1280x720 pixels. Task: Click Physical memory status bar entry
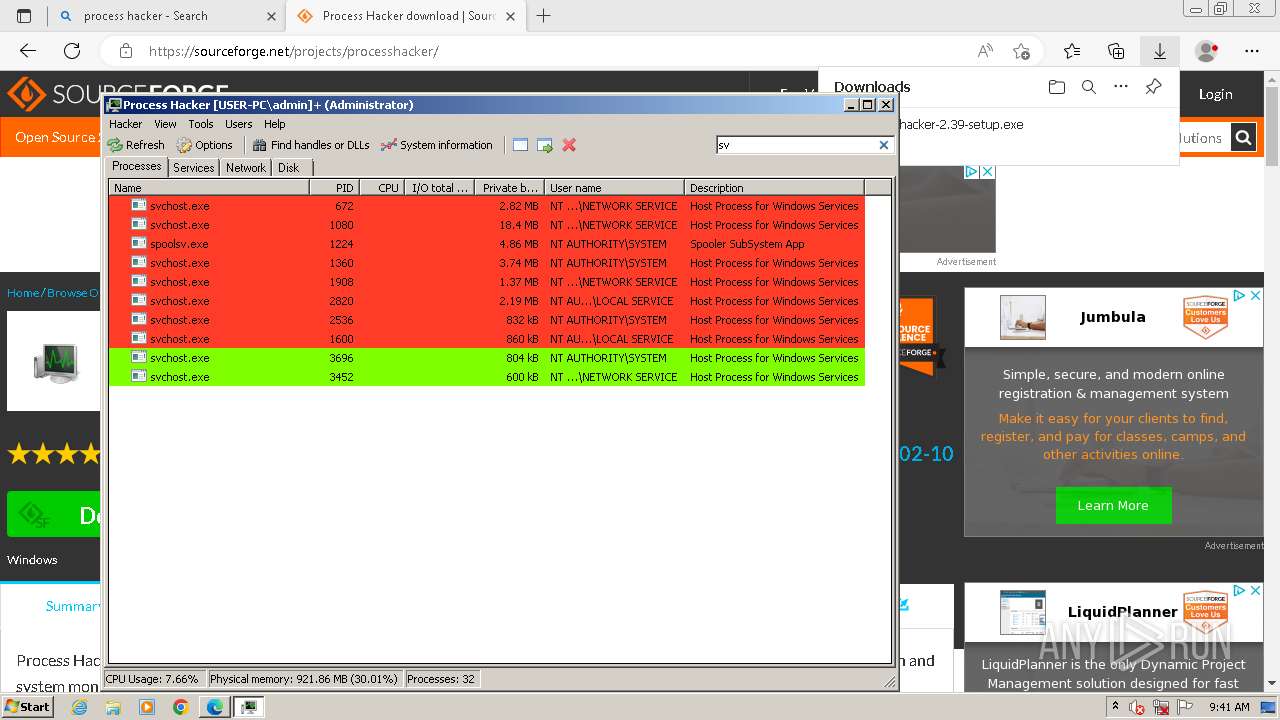pyautogui.click(x=303, y=678)
